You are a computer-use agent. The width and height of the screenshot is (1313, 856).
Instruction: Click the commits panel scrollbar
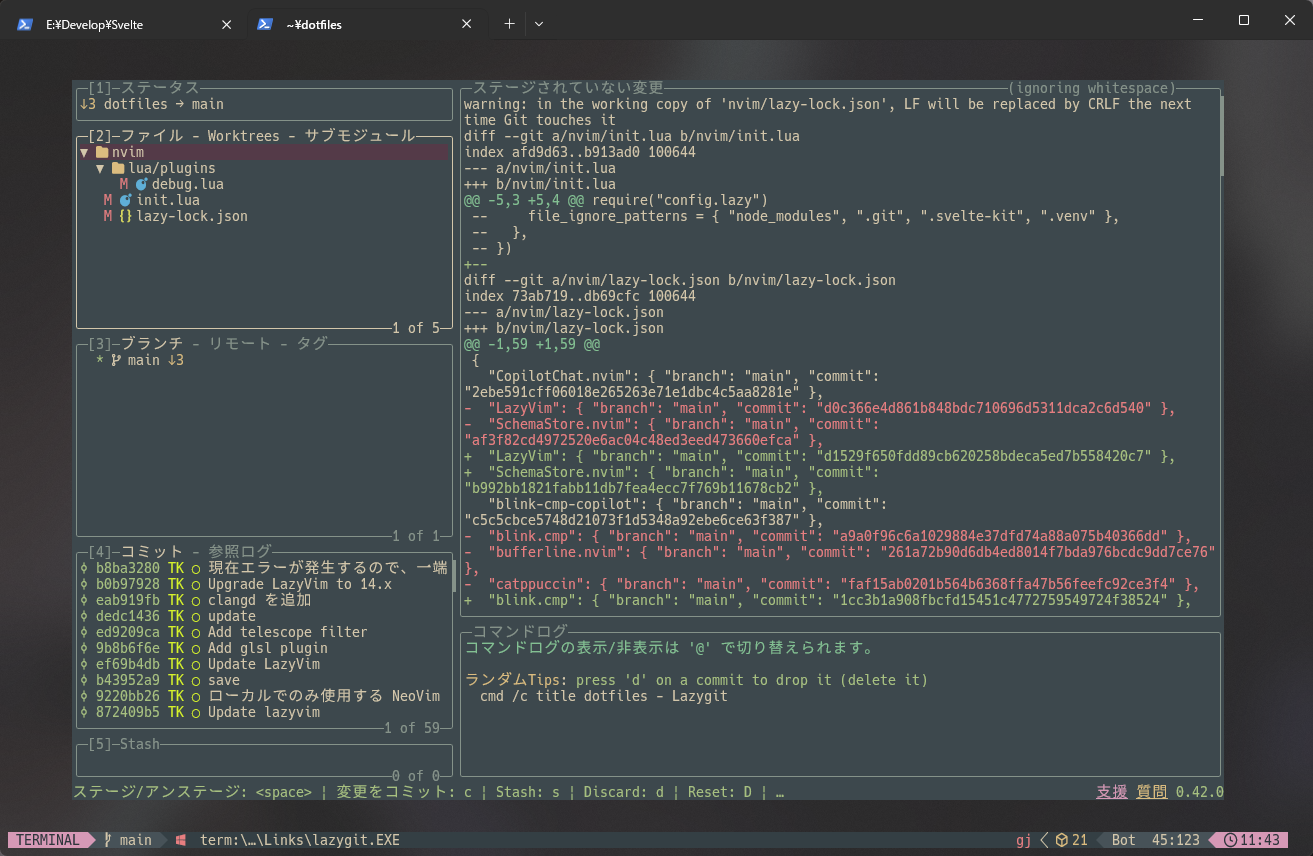pyautogui.click(x=453, y=576)
